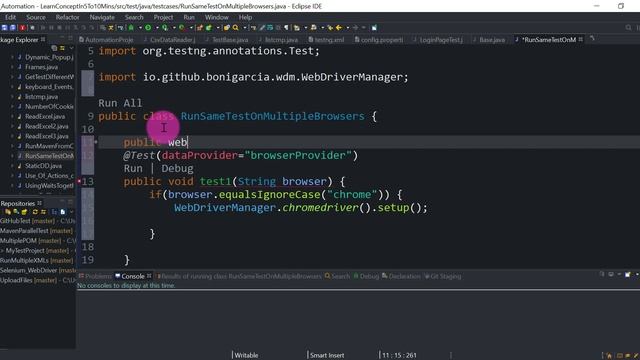
Task: Click the Debug bug icon in toolbar
Action: click(131, 28)
